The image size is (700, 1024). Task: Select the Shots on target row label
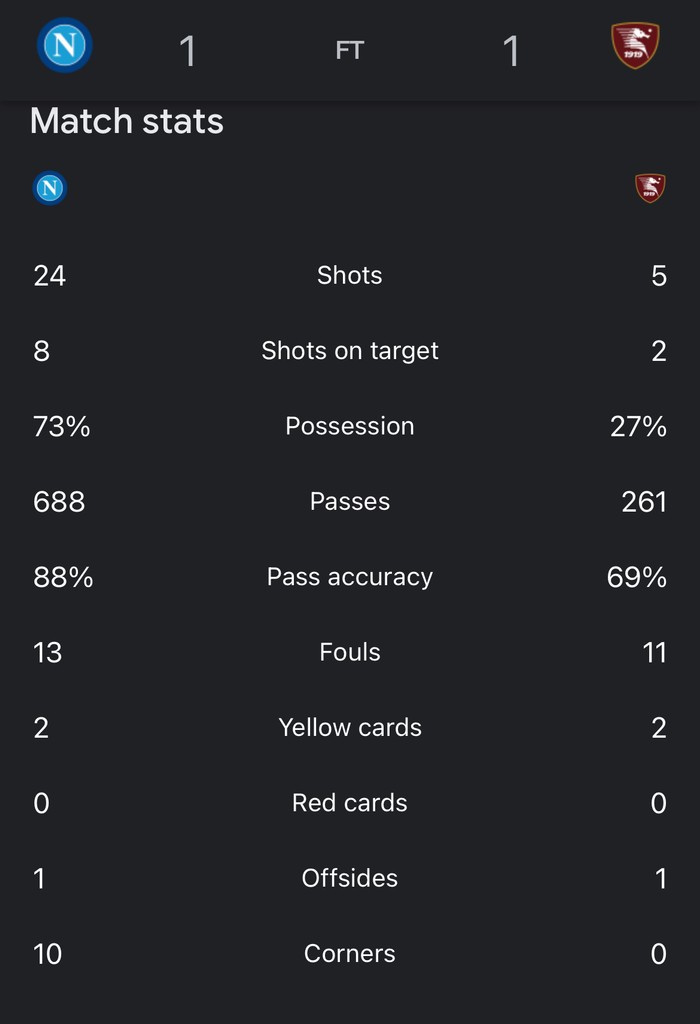point(349,351)
